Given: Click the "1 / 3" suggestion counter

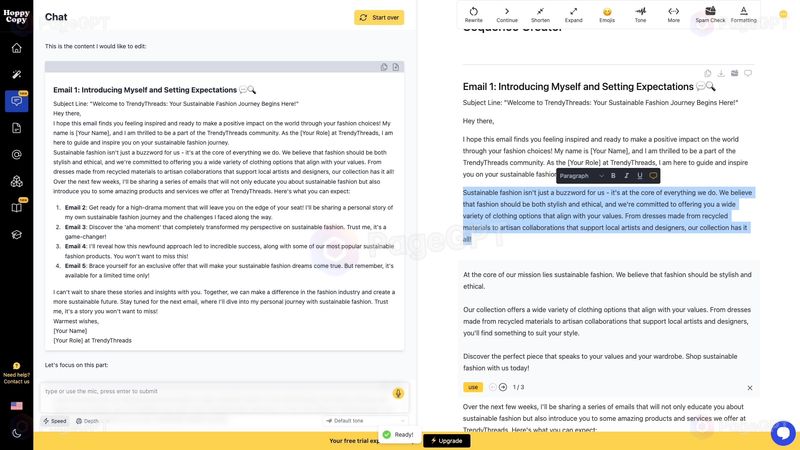Looking at the screenshot, I should 518,387.
